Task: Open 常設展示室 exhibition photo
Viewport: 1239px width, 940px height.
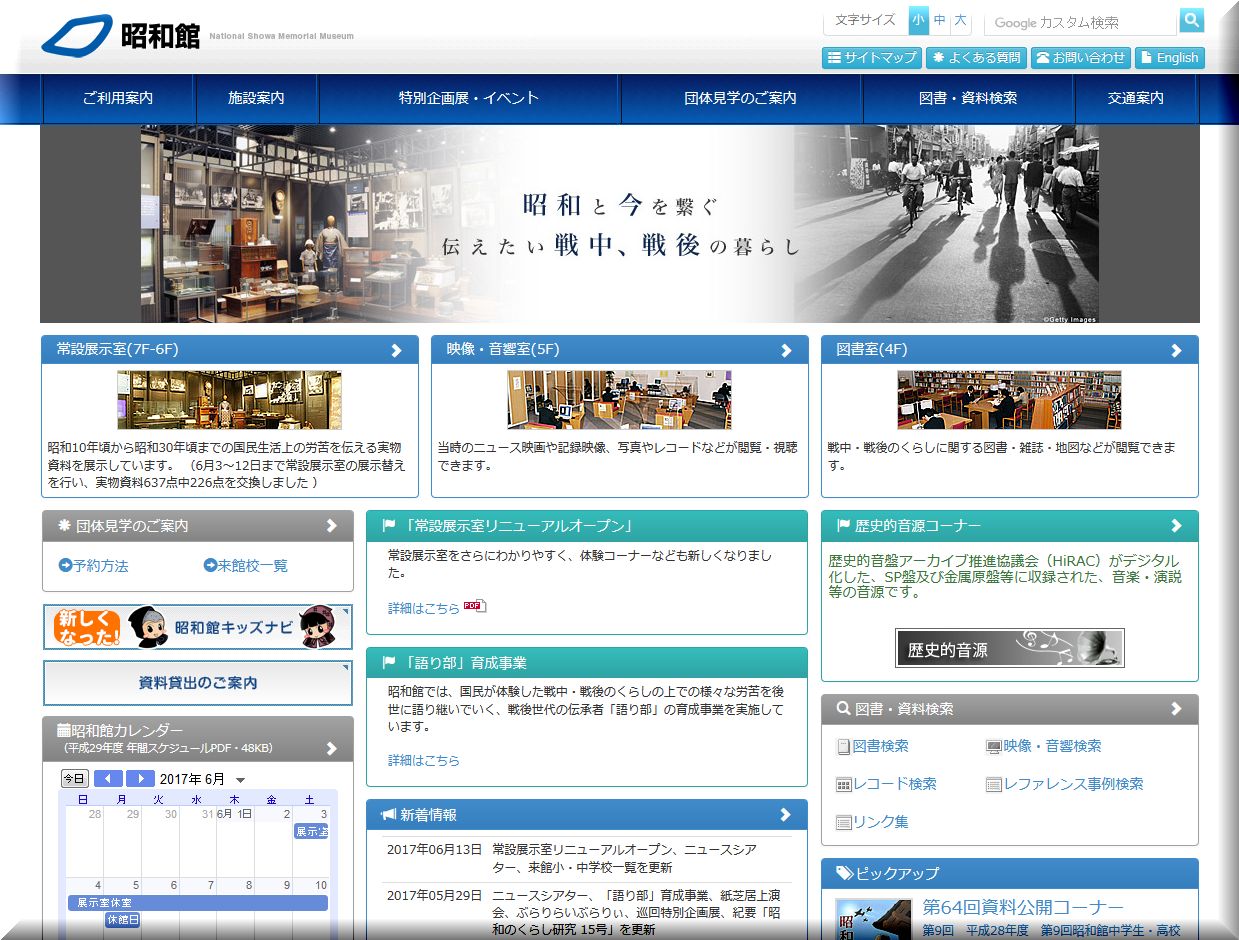Action: click(x=229, y=400)
